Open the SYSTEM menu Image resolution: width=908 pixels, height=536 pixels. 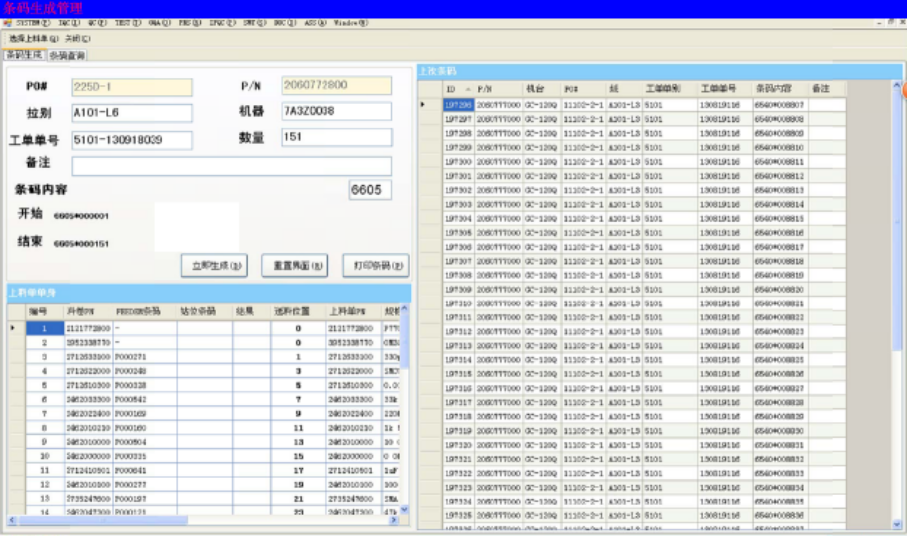coord(33,23)
